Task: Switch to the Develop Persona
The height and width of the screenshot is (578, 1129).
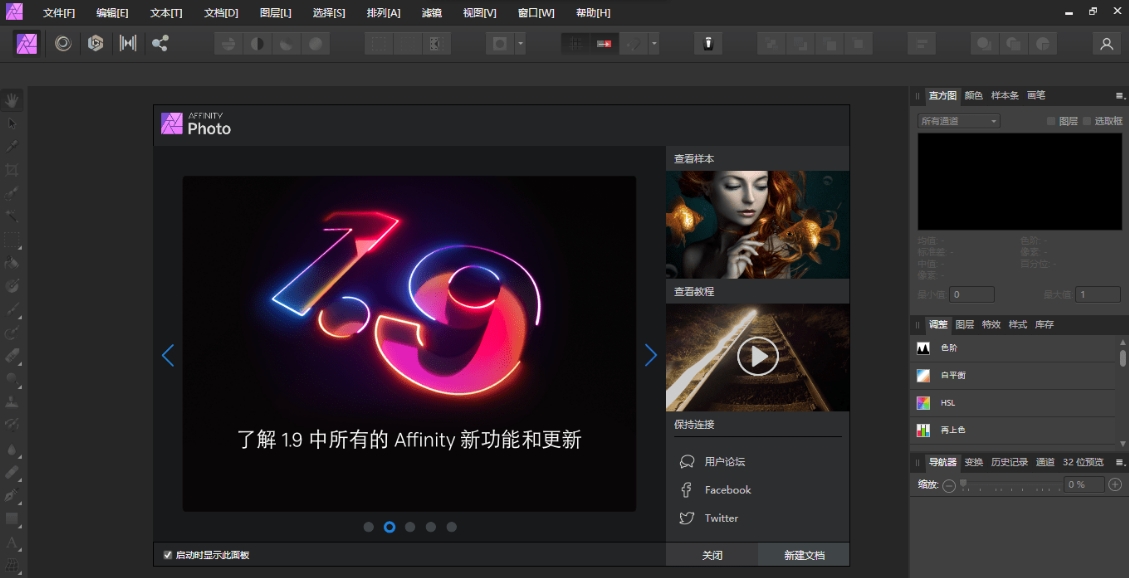Action: click(96, 43)
